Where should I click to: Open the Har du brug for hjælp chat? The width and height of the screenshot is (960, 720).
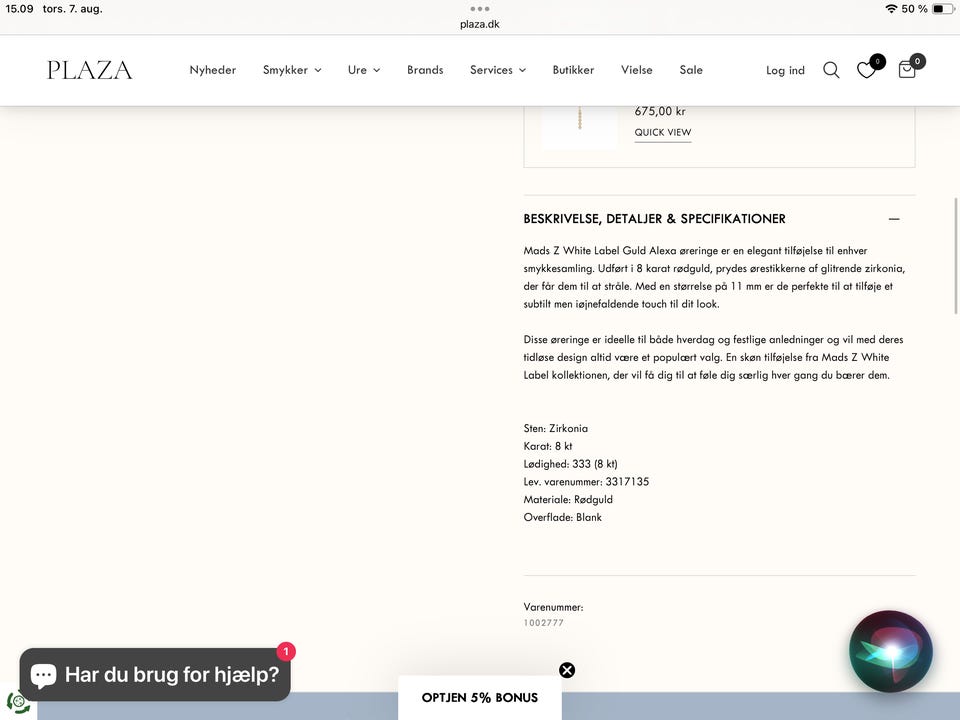tap(155, 675)
